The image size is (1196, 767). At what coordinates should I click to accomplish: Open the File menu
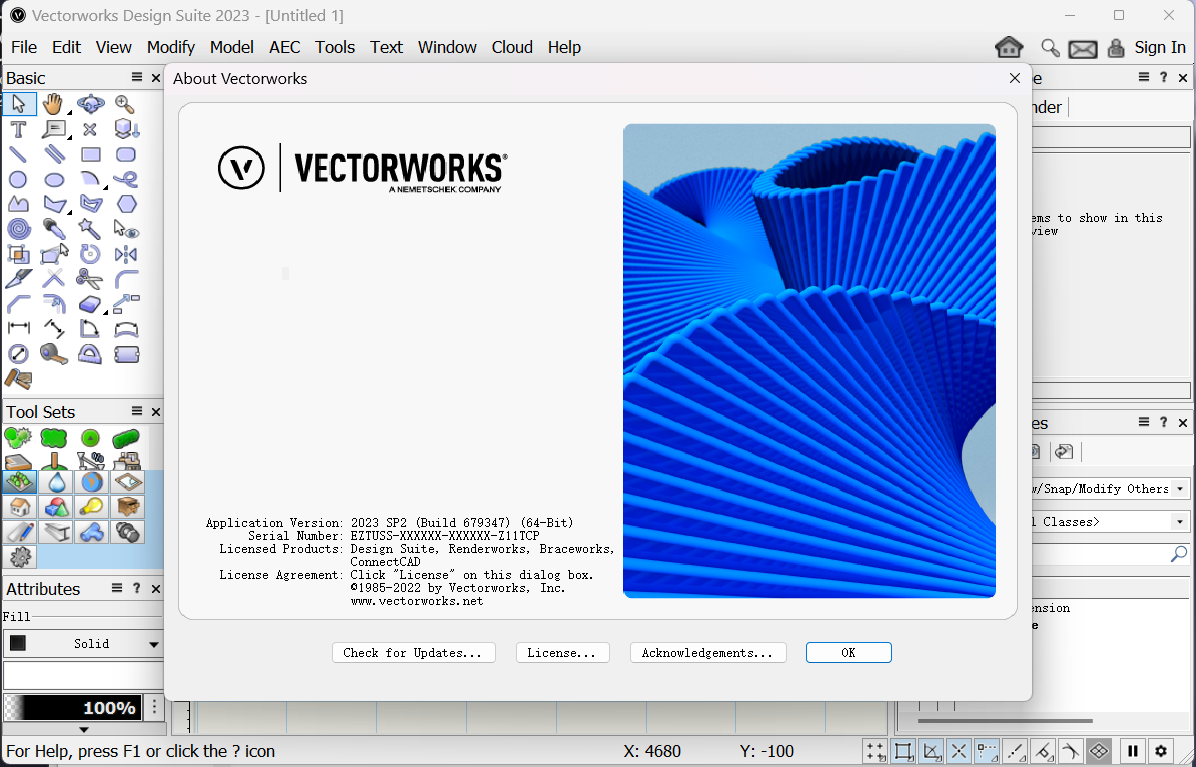pos(24,47)
